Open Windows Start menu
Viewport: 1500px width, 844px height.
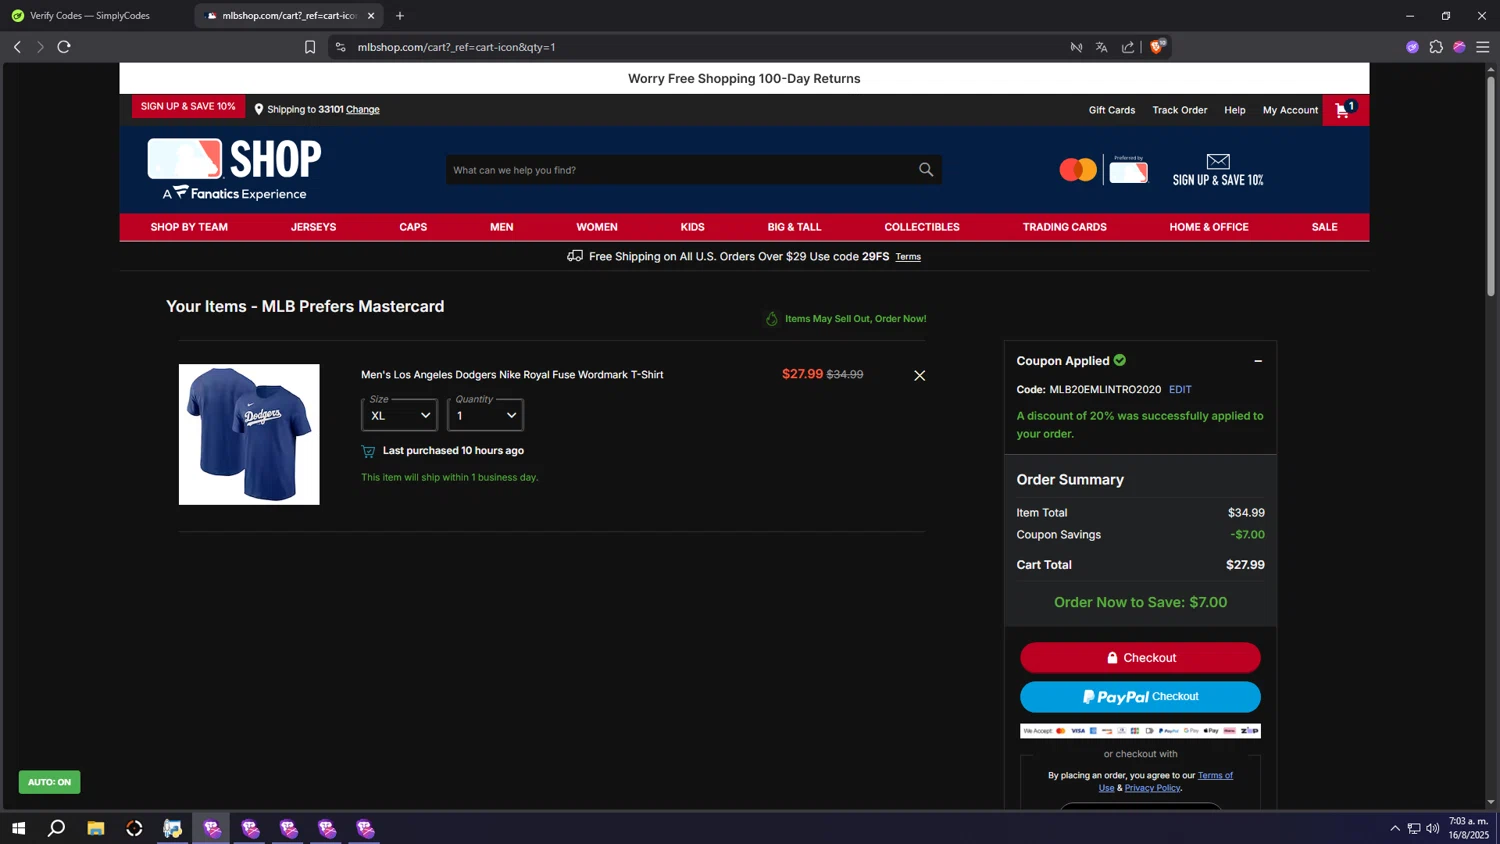pos(18,828)
